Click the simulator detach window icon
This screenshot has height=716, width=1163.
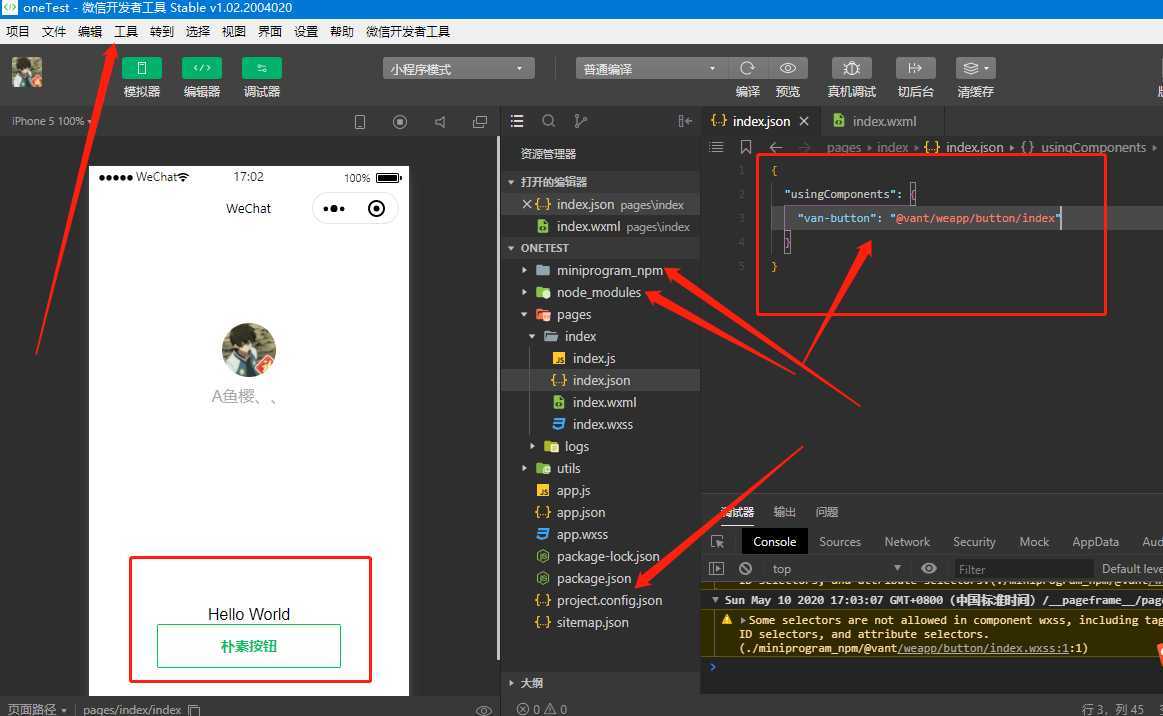click(x=480, y=122)
